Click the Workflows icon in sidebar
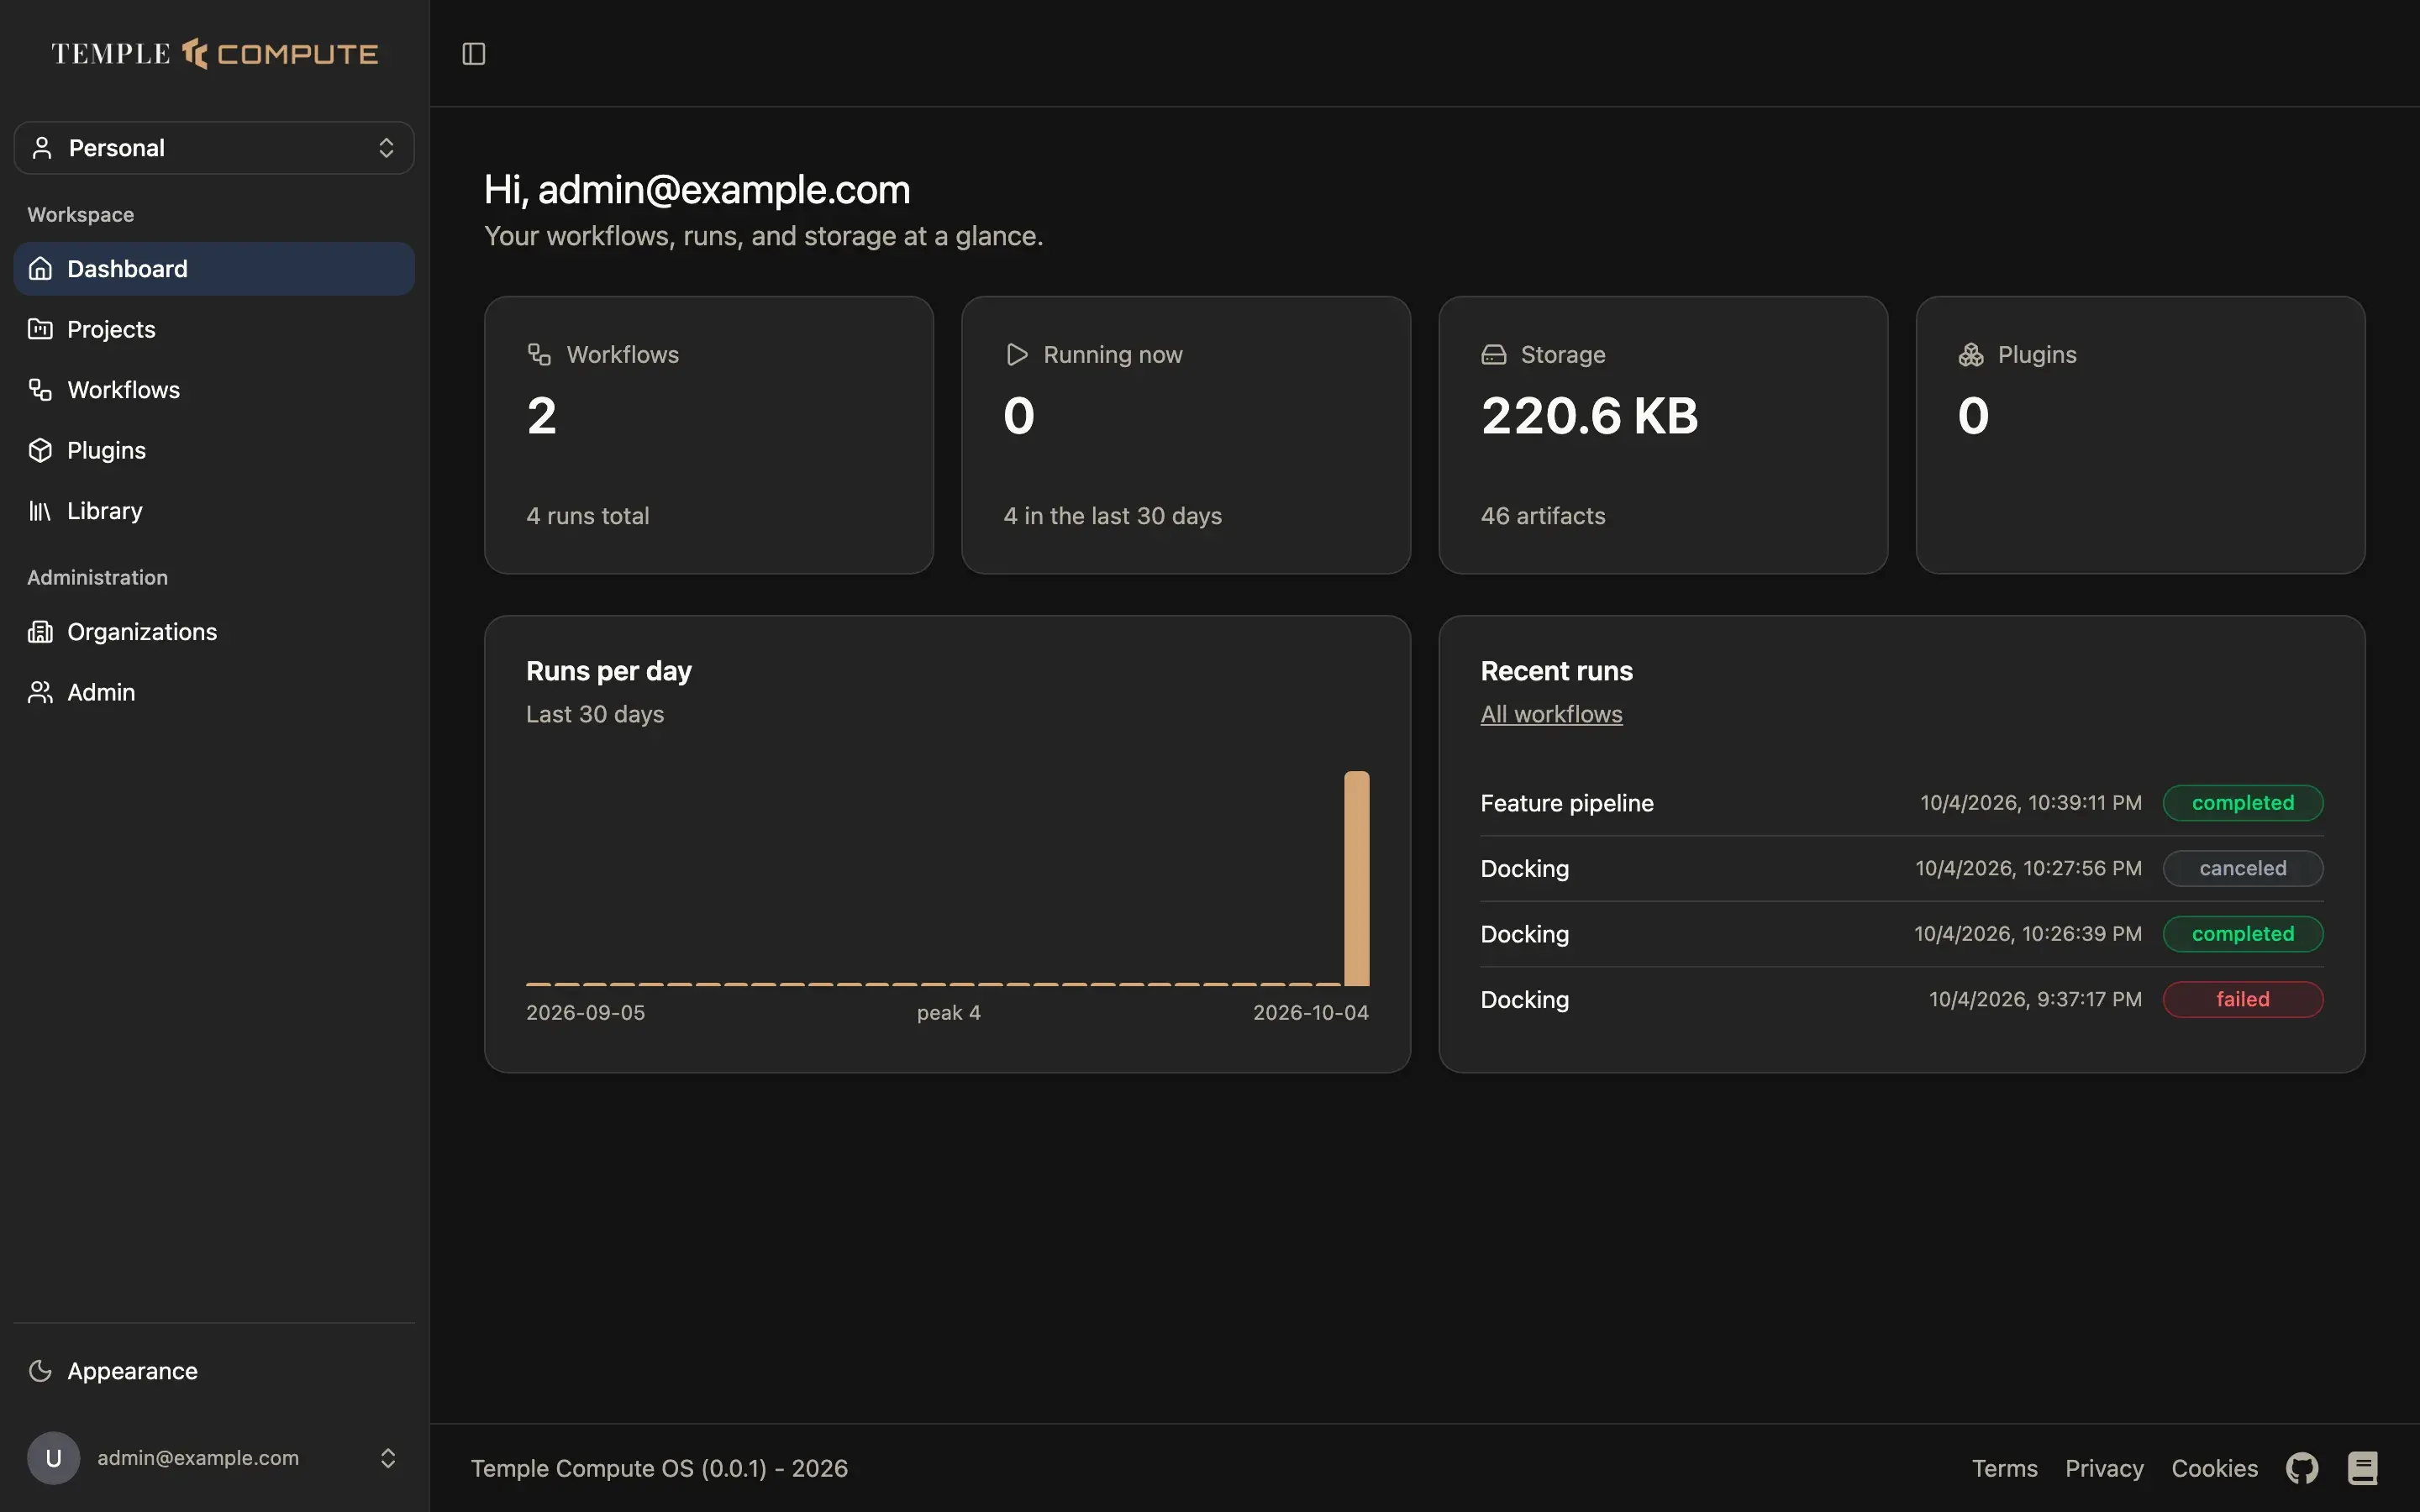The height and width of the screenshot is (1512, 2420). (40, 390)
